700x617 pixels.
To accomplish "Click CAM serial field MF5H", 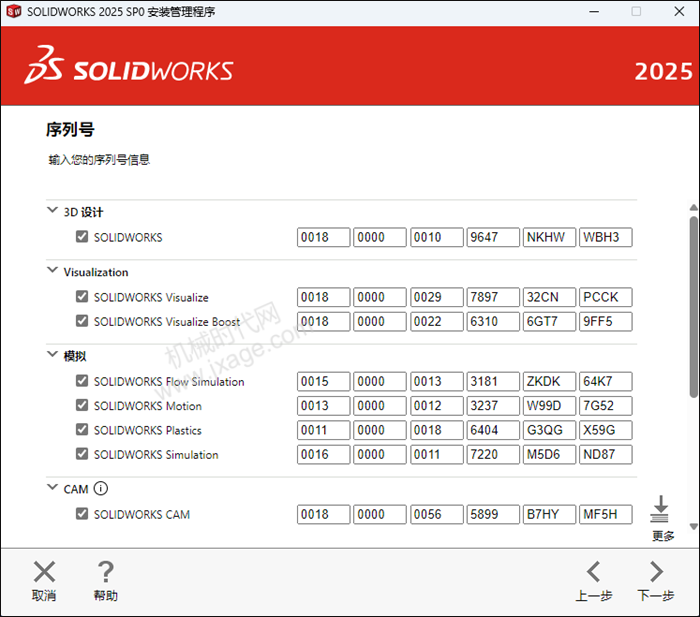I will pyautogui.click(x=606, y=514).
